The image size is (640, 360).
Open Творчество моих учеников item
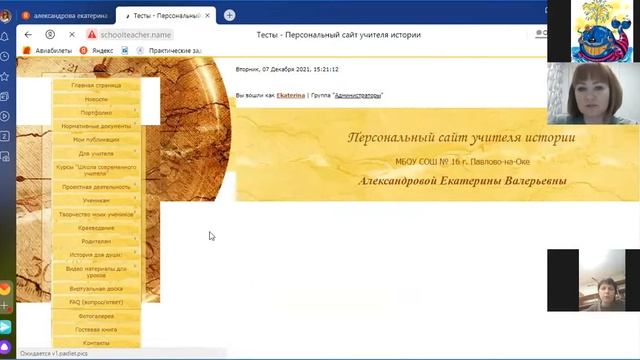96,214
